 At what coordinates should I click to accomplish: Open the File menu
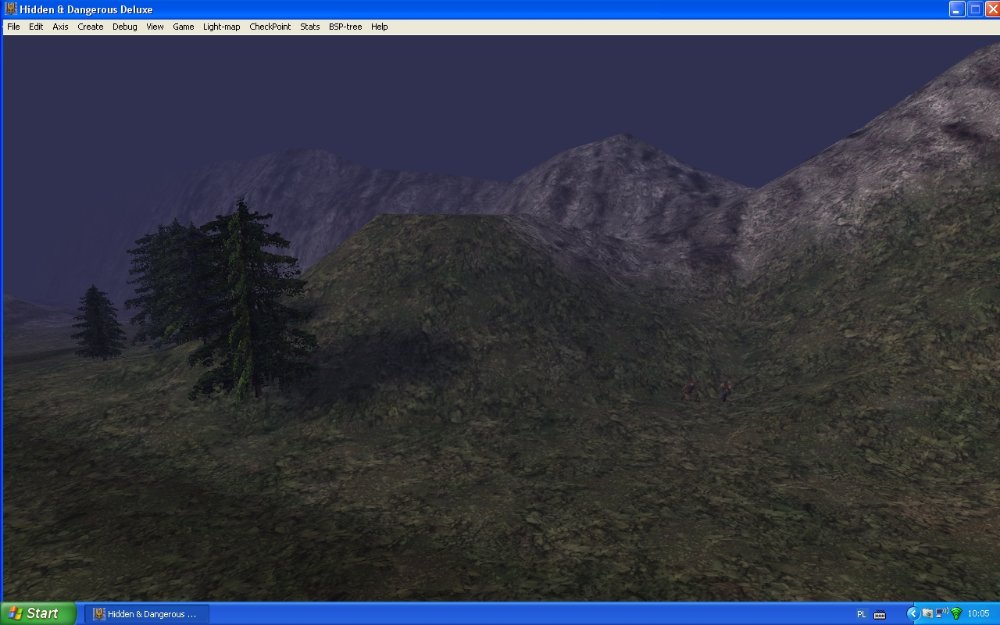[x=13, y=27]
